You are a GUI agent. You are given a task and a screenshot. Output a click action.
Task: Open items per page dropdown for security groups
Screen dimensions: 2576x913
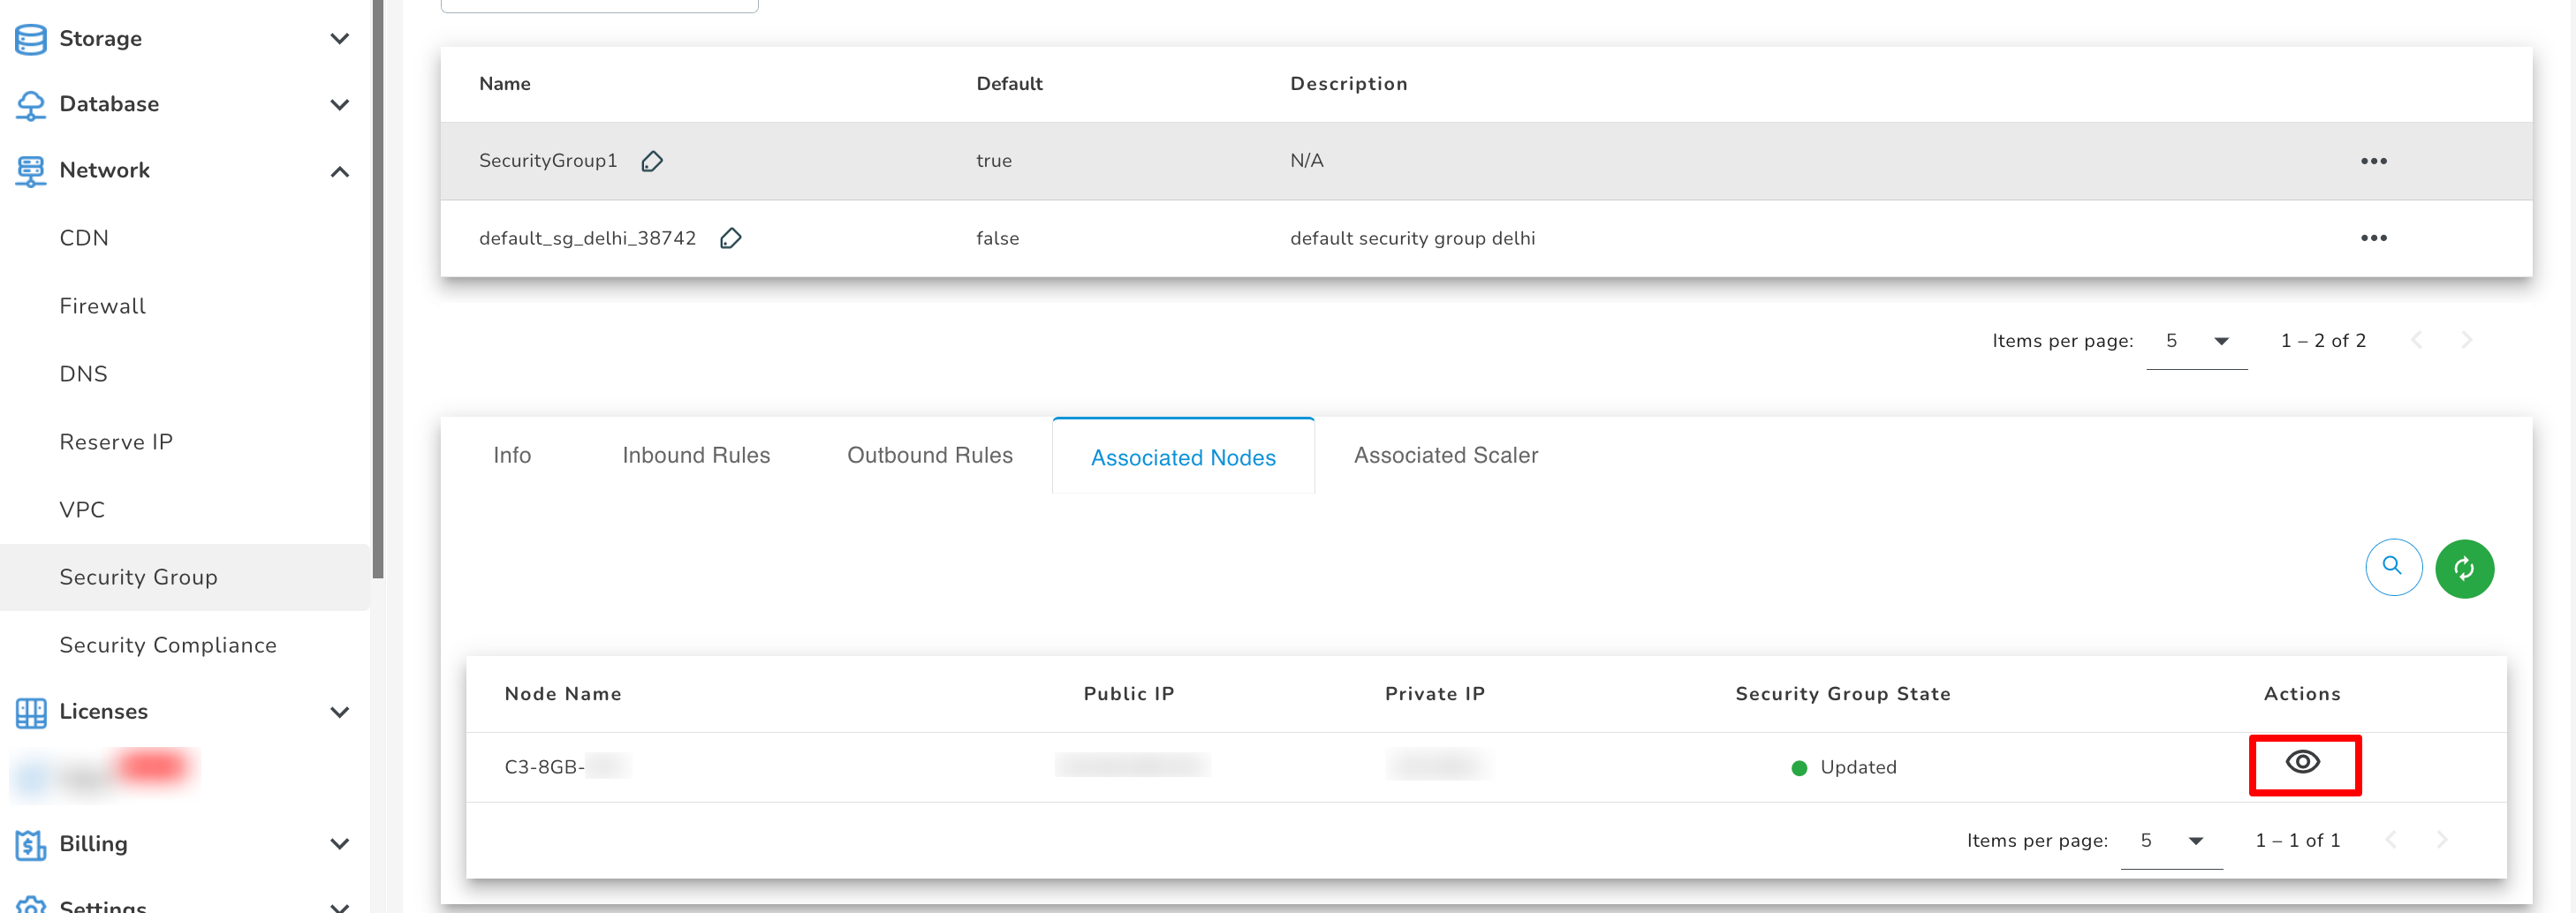[2196, 341]
